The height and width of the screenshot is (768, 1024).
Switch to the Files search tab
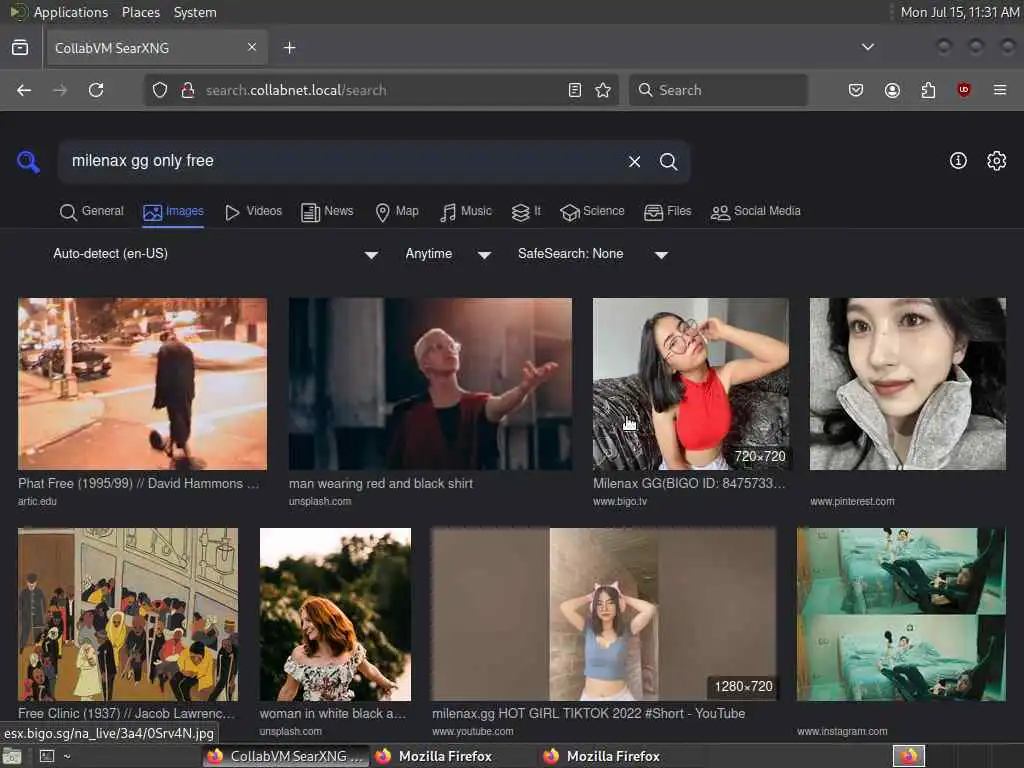tap(667, 212)
